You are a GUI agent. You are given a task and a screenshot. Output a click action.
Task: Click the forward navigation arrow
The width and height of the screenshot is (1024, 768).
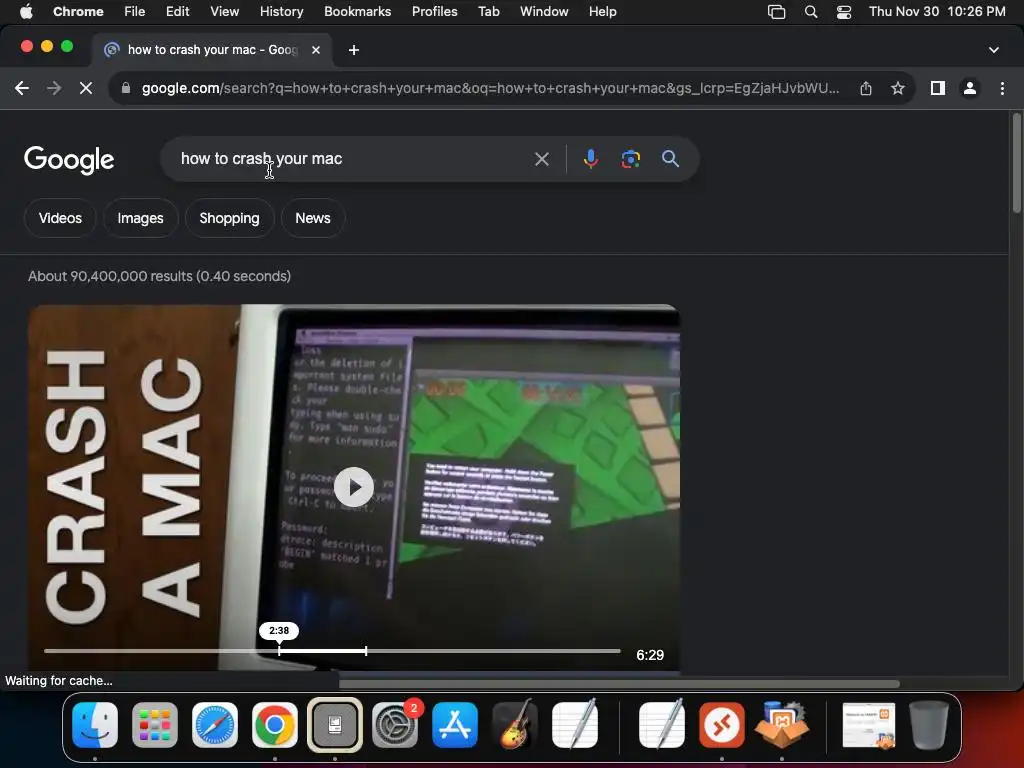coord(54,88)
